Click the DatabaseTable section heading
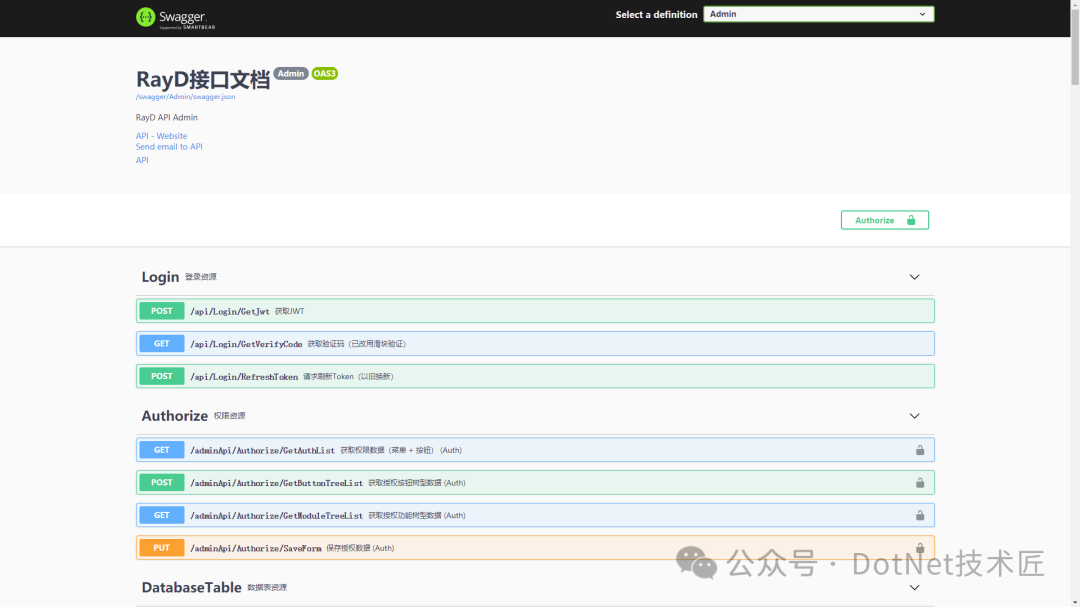 tap(191, 588)
